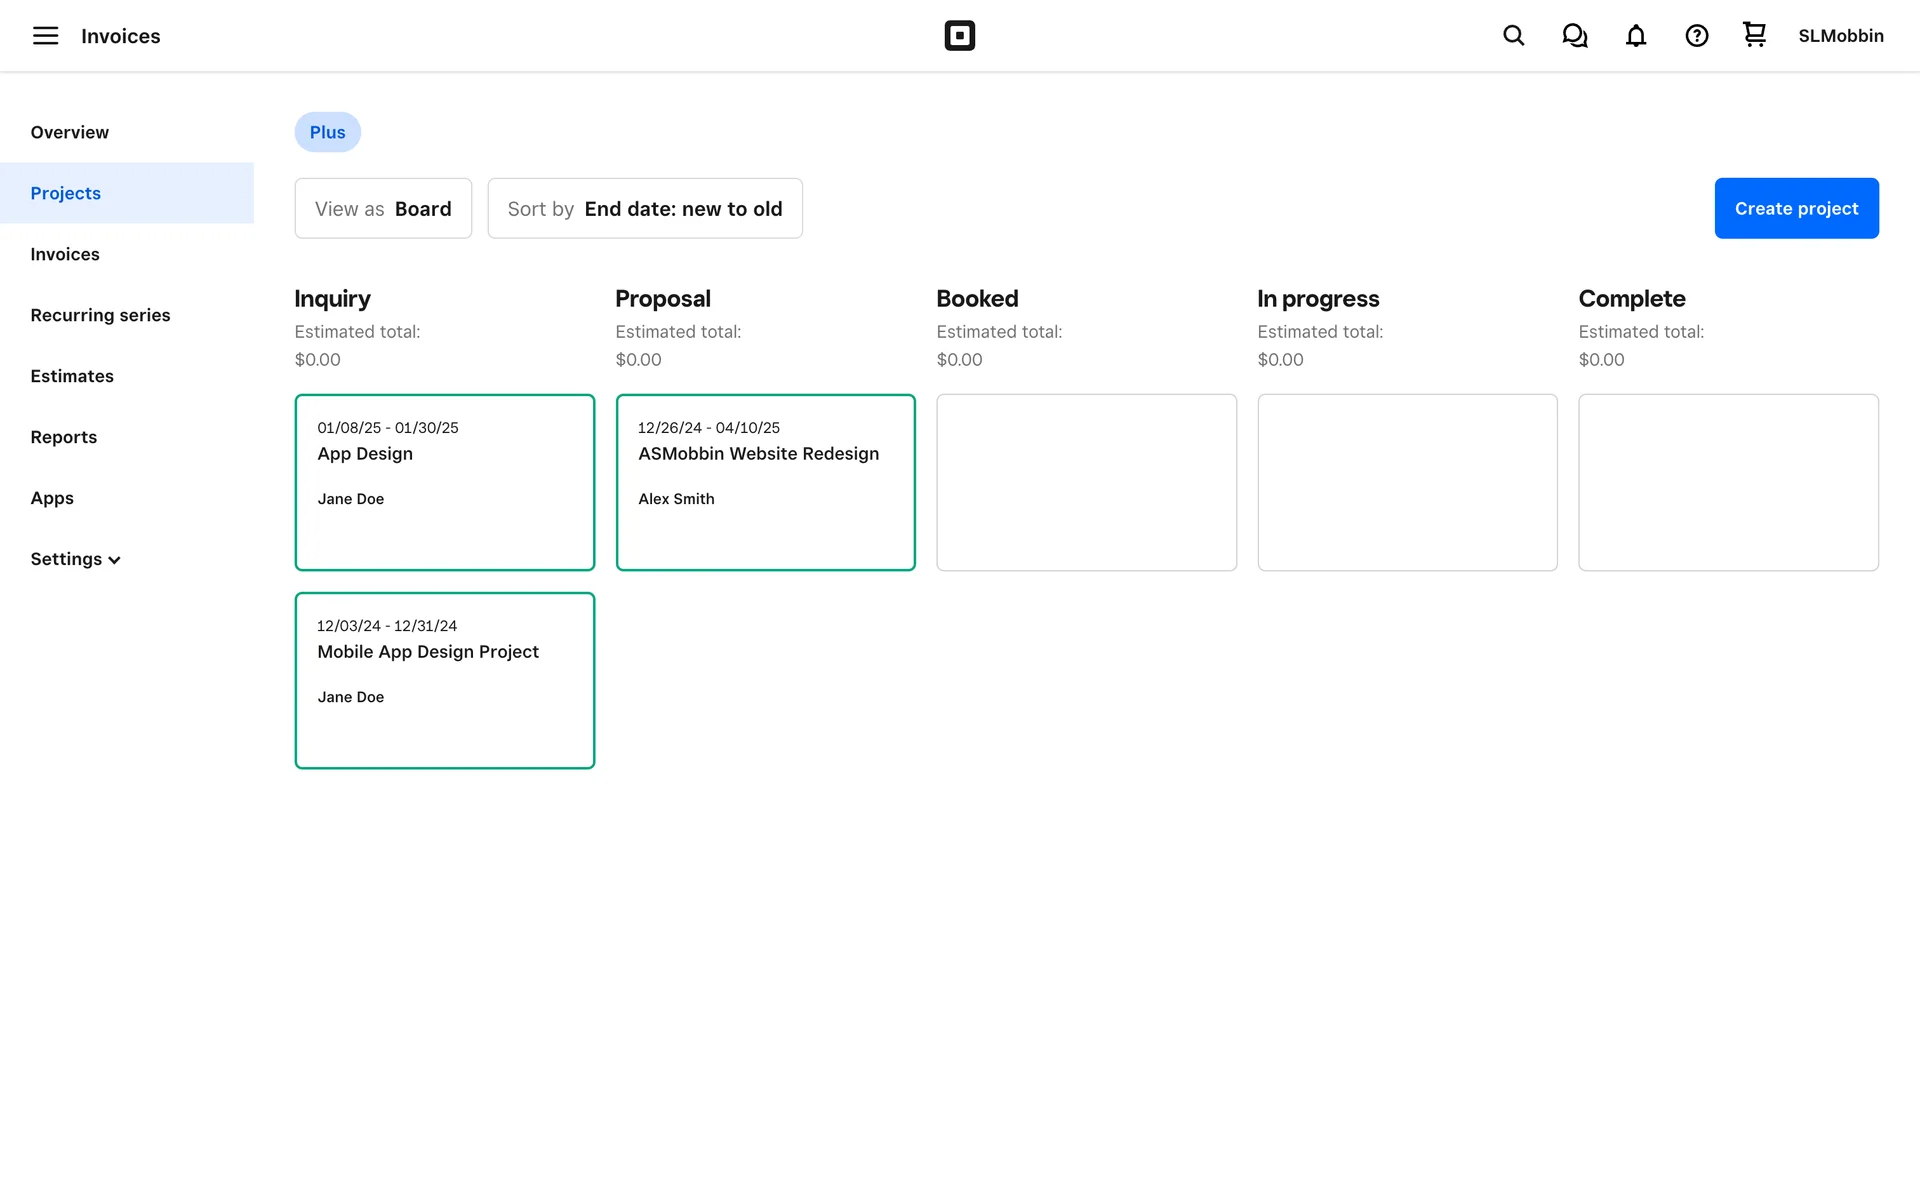The height and width of the screenshot is (1200, 1920).
Task: Select Estimates in the sidebar
Action: 72,376
